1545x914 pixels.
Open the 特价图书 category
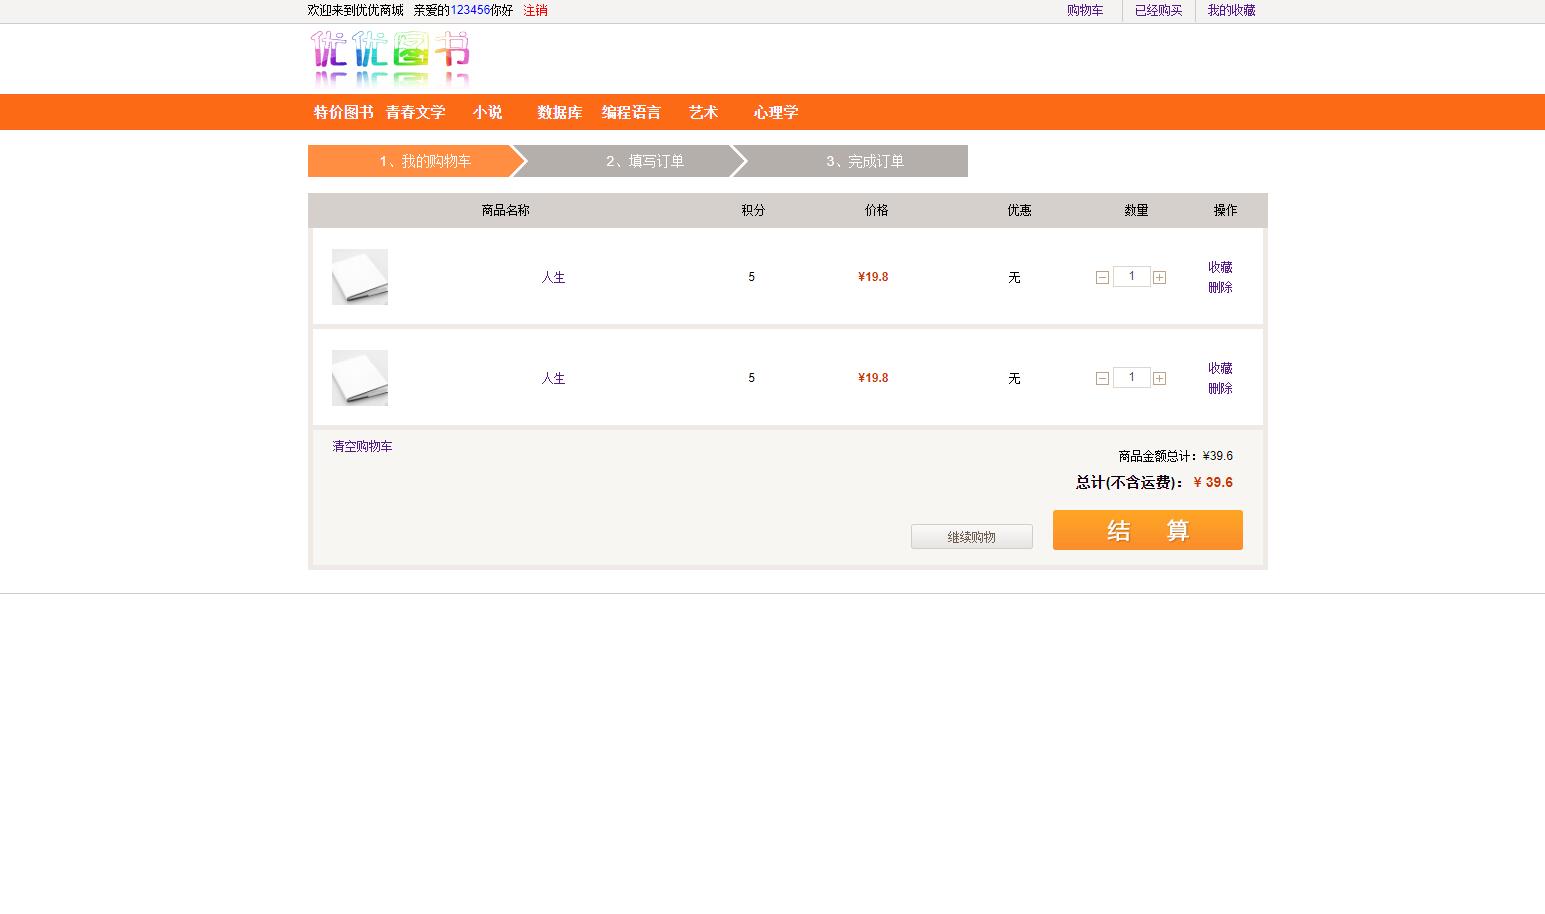(344, 112)
